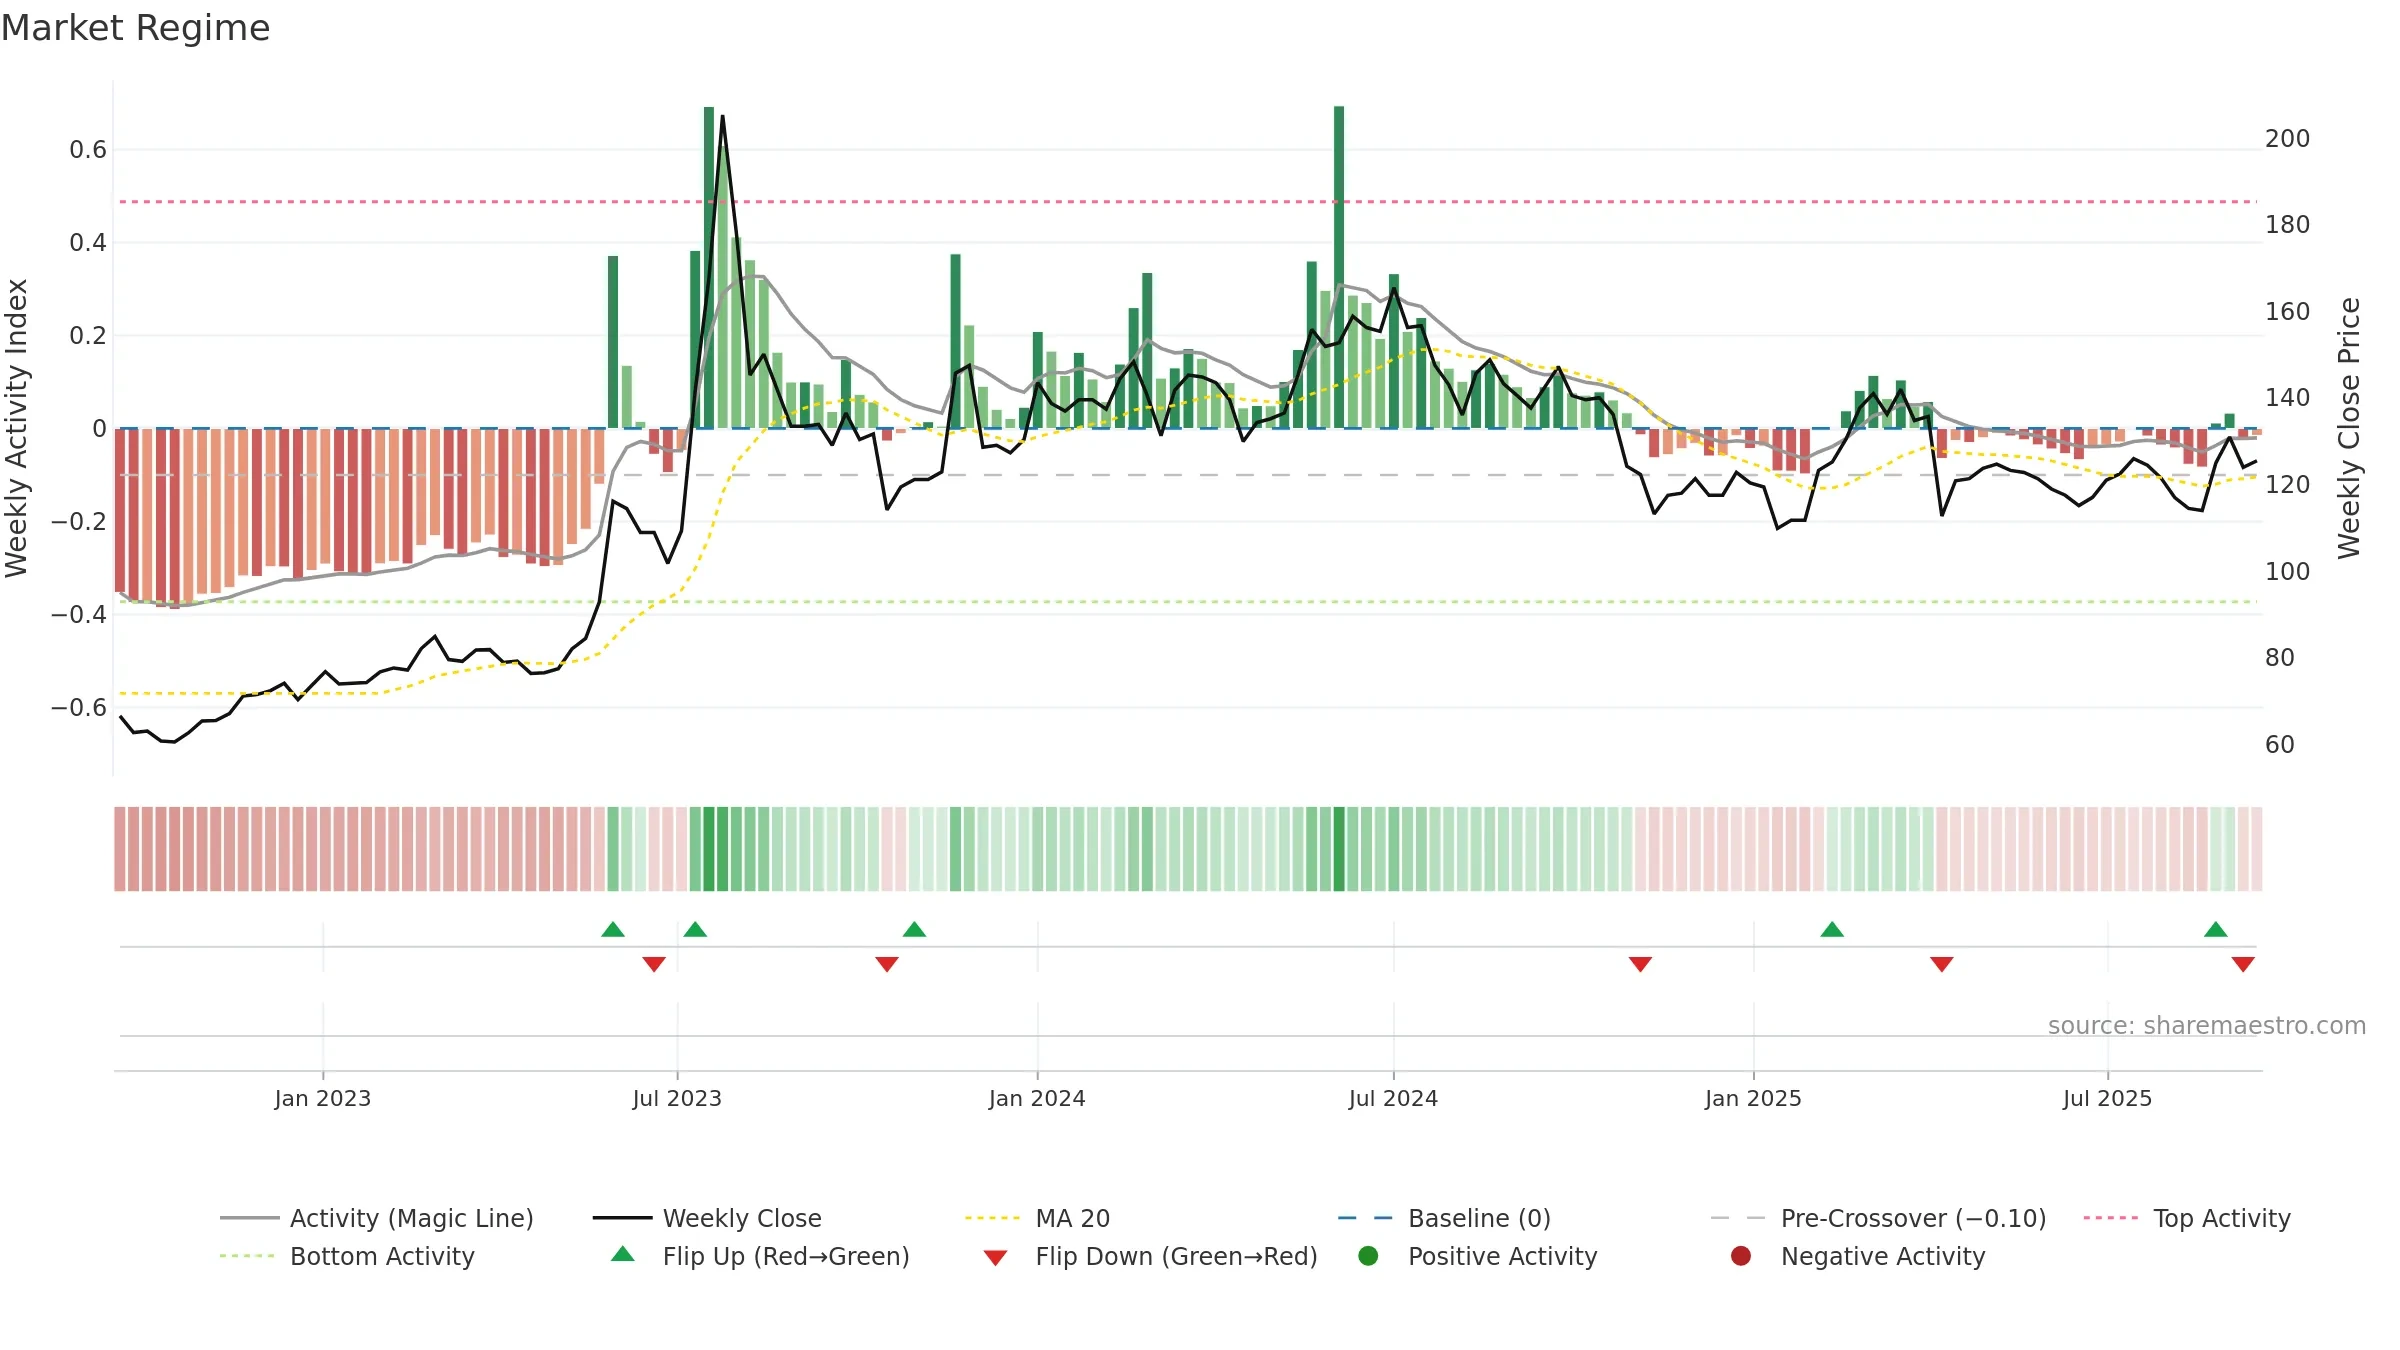Image resolution: width=2400 pixels, height=1350 pixels.
Task: Click the −0.6 tick on the left axis
Action: click(79, 707)
